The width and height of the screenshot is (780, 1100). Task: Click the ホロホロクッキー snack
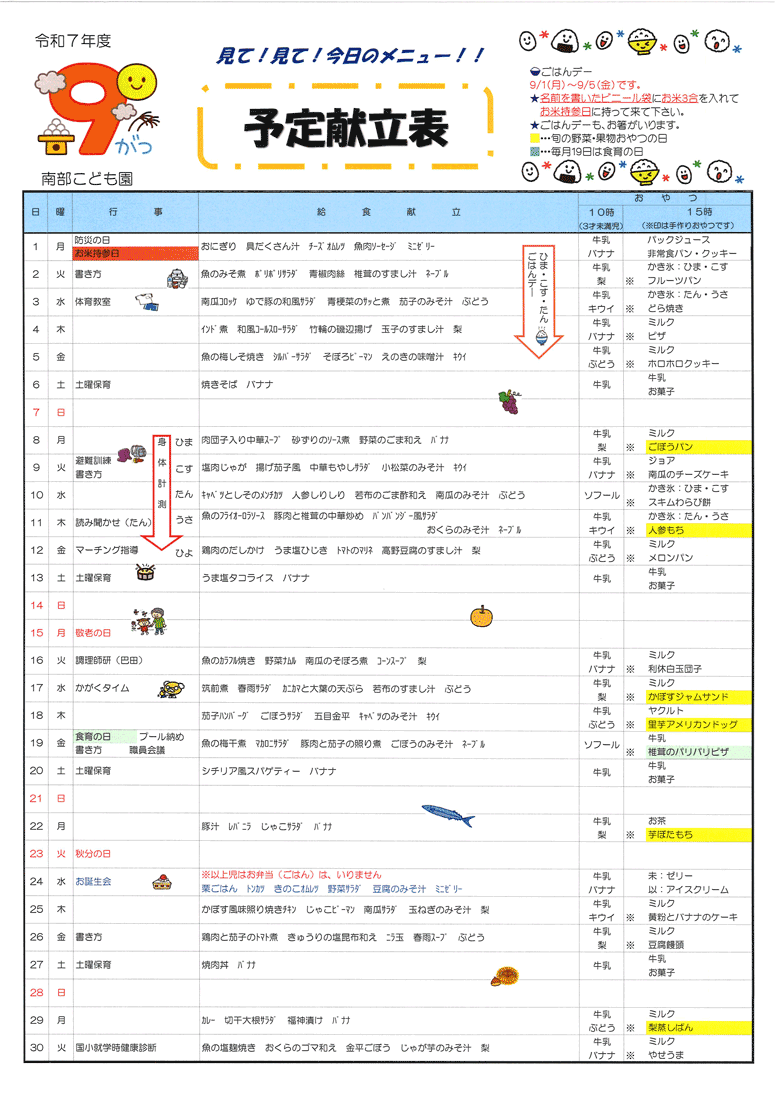point(684,364)
